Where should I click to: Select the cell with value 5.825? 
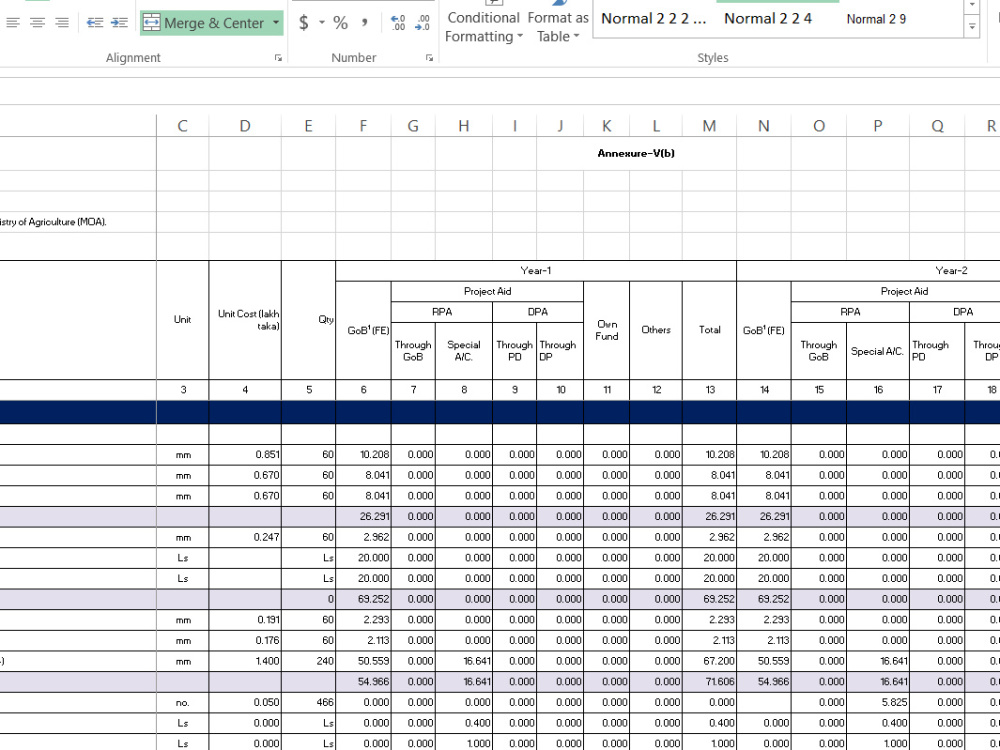pos(878,702)
